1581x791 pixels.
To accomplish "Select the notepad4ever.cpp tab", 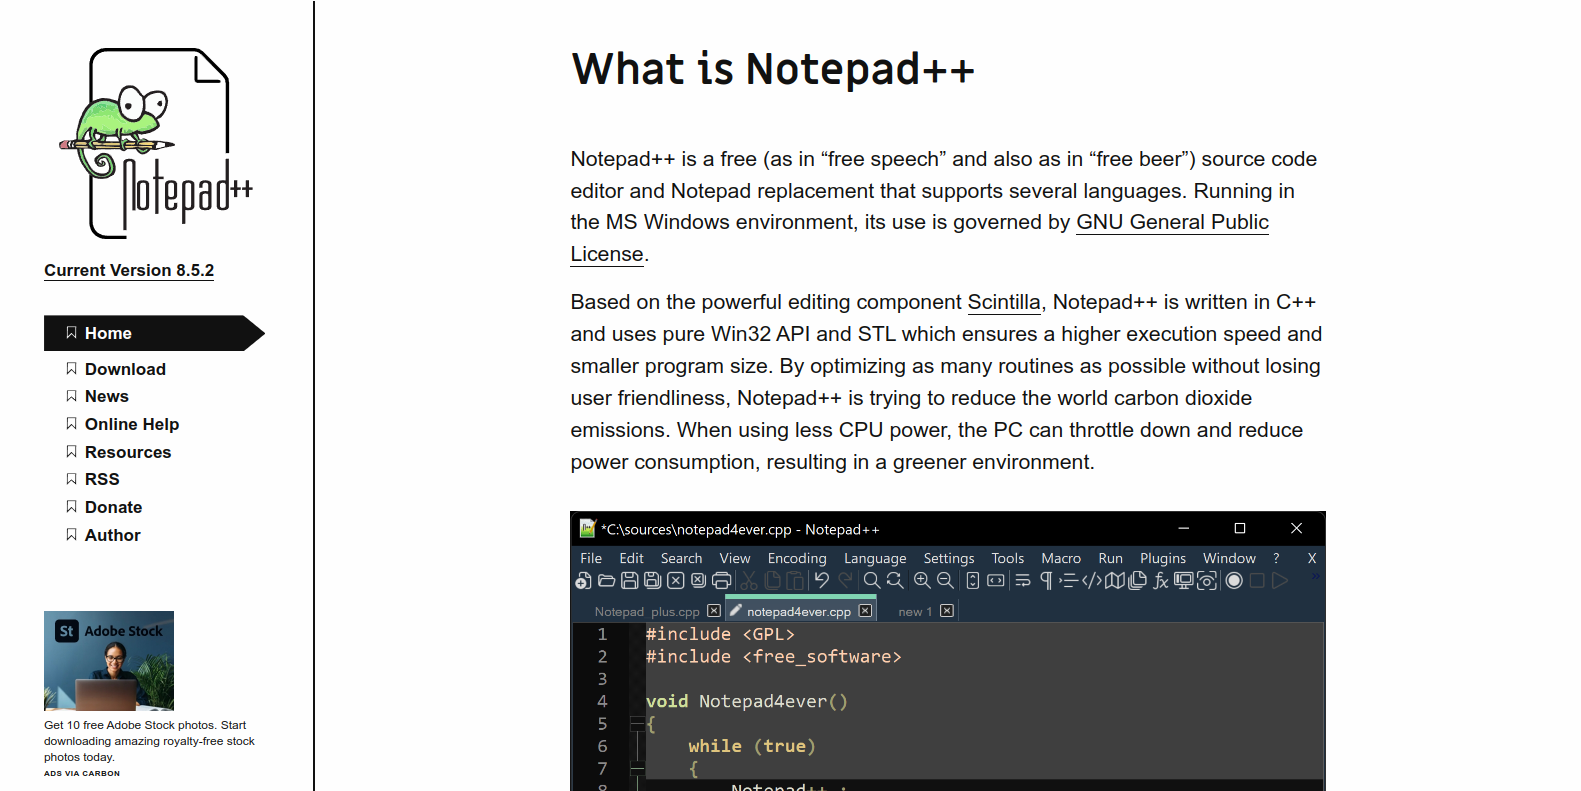I will coord(799,611).
